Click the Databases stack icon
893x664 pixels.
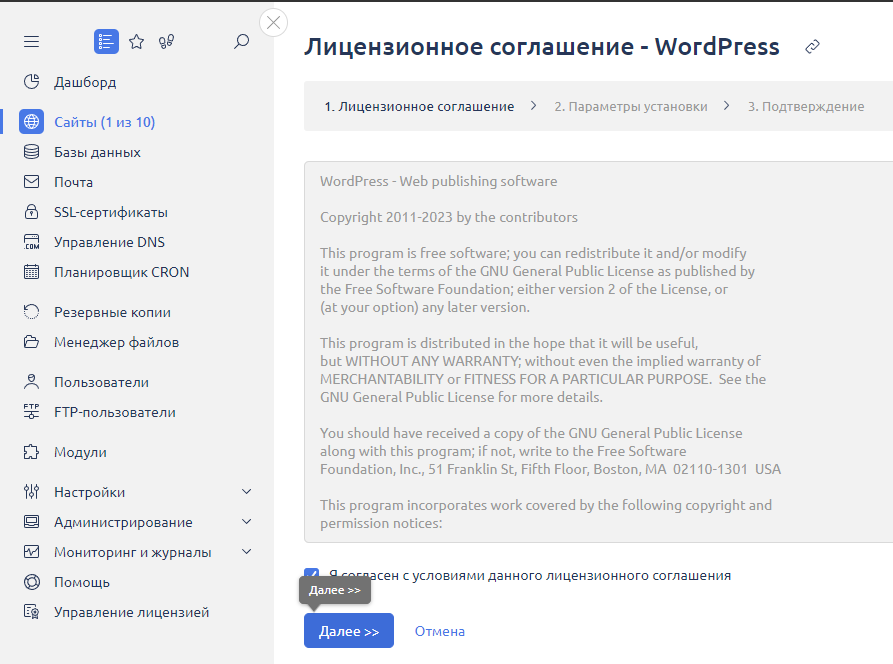tap(31, 152)
